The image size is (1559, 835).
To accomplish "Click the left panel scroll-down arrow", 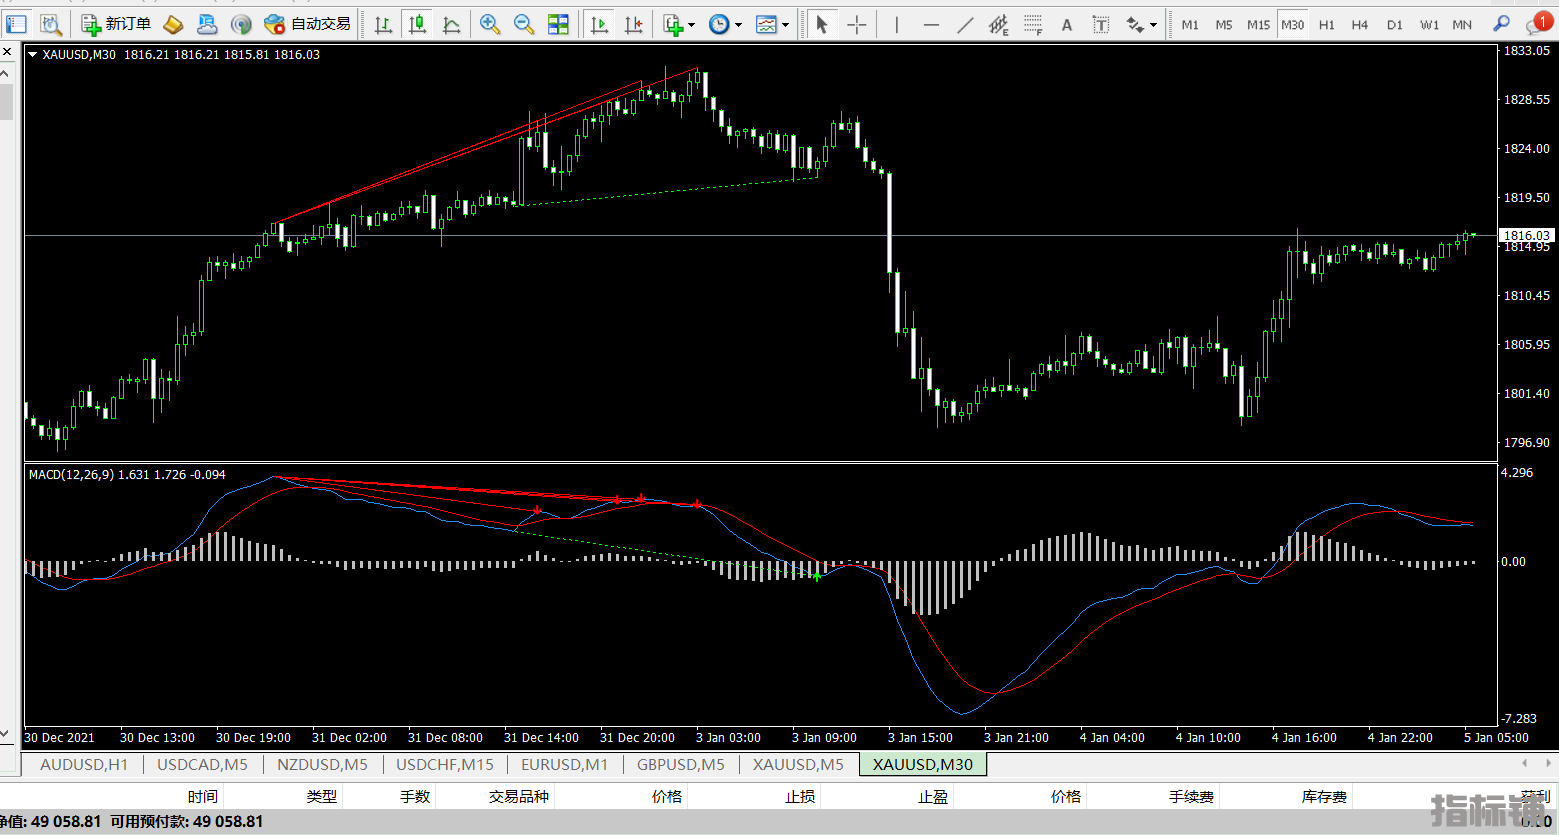I will point(6,735).
